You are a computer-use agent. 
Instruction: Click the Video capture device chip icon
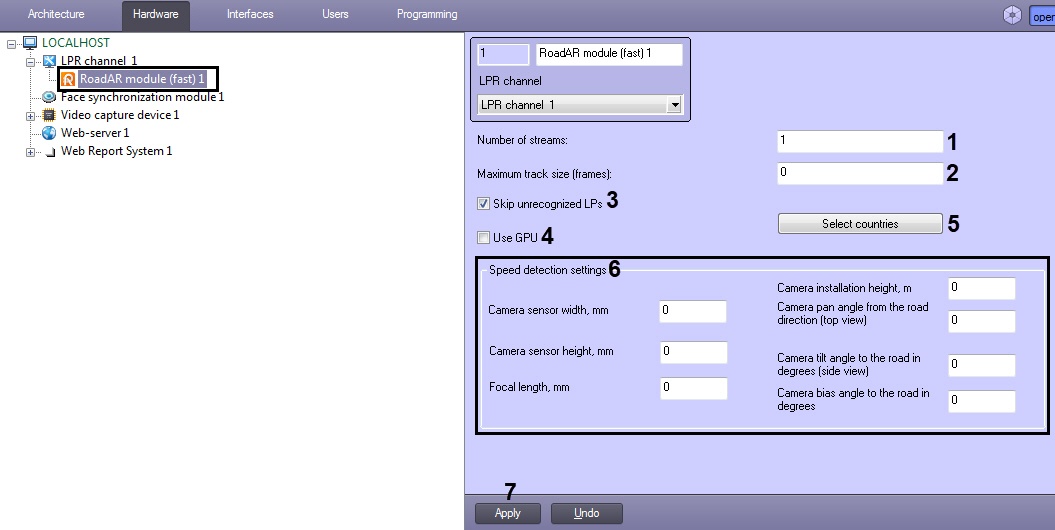click(x=48, y=115)
